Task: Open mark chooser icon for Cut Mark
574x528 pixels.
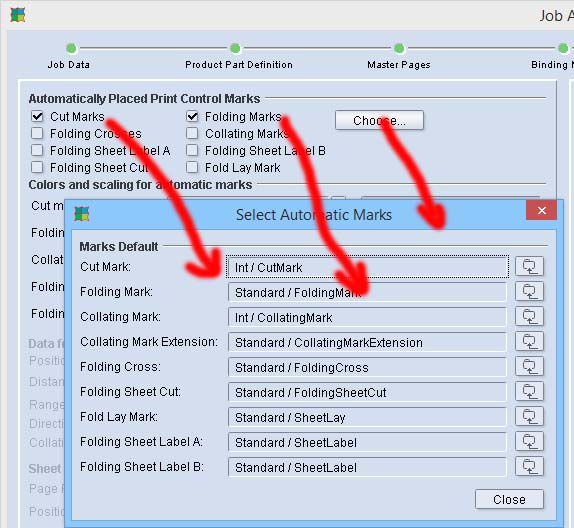Action: click(x=529, y=266)
